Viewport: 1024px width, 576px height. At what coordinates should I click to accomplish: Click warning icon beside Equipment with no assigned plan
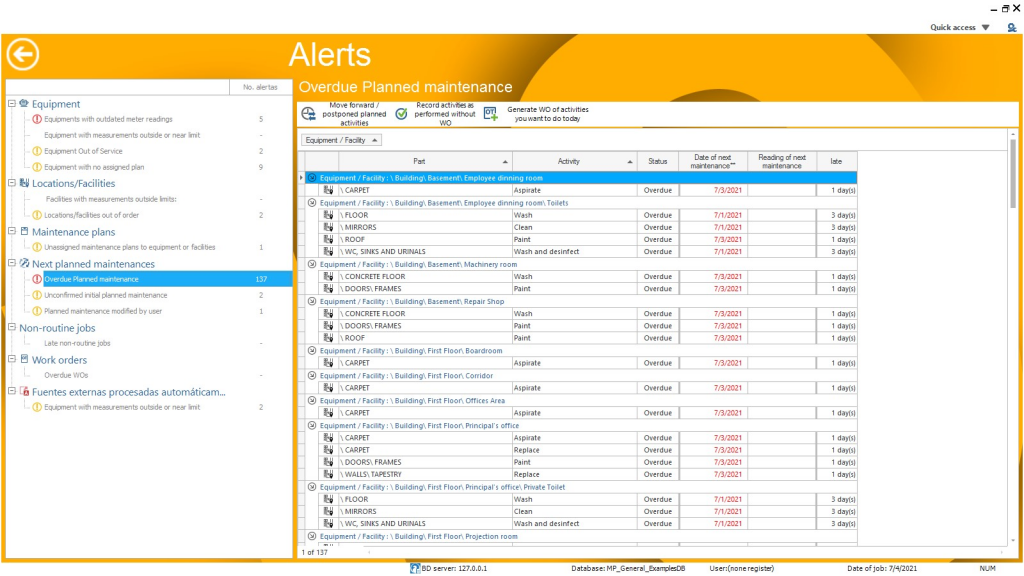37,167
